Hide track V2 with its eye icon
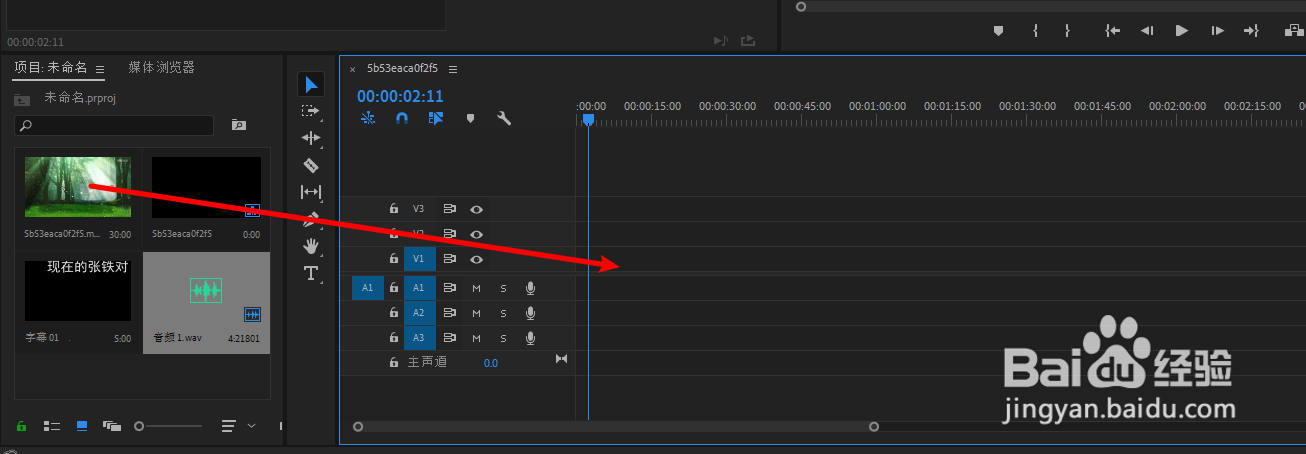Viewport: 1306px width, 454px height. click(x=477, y=234)
